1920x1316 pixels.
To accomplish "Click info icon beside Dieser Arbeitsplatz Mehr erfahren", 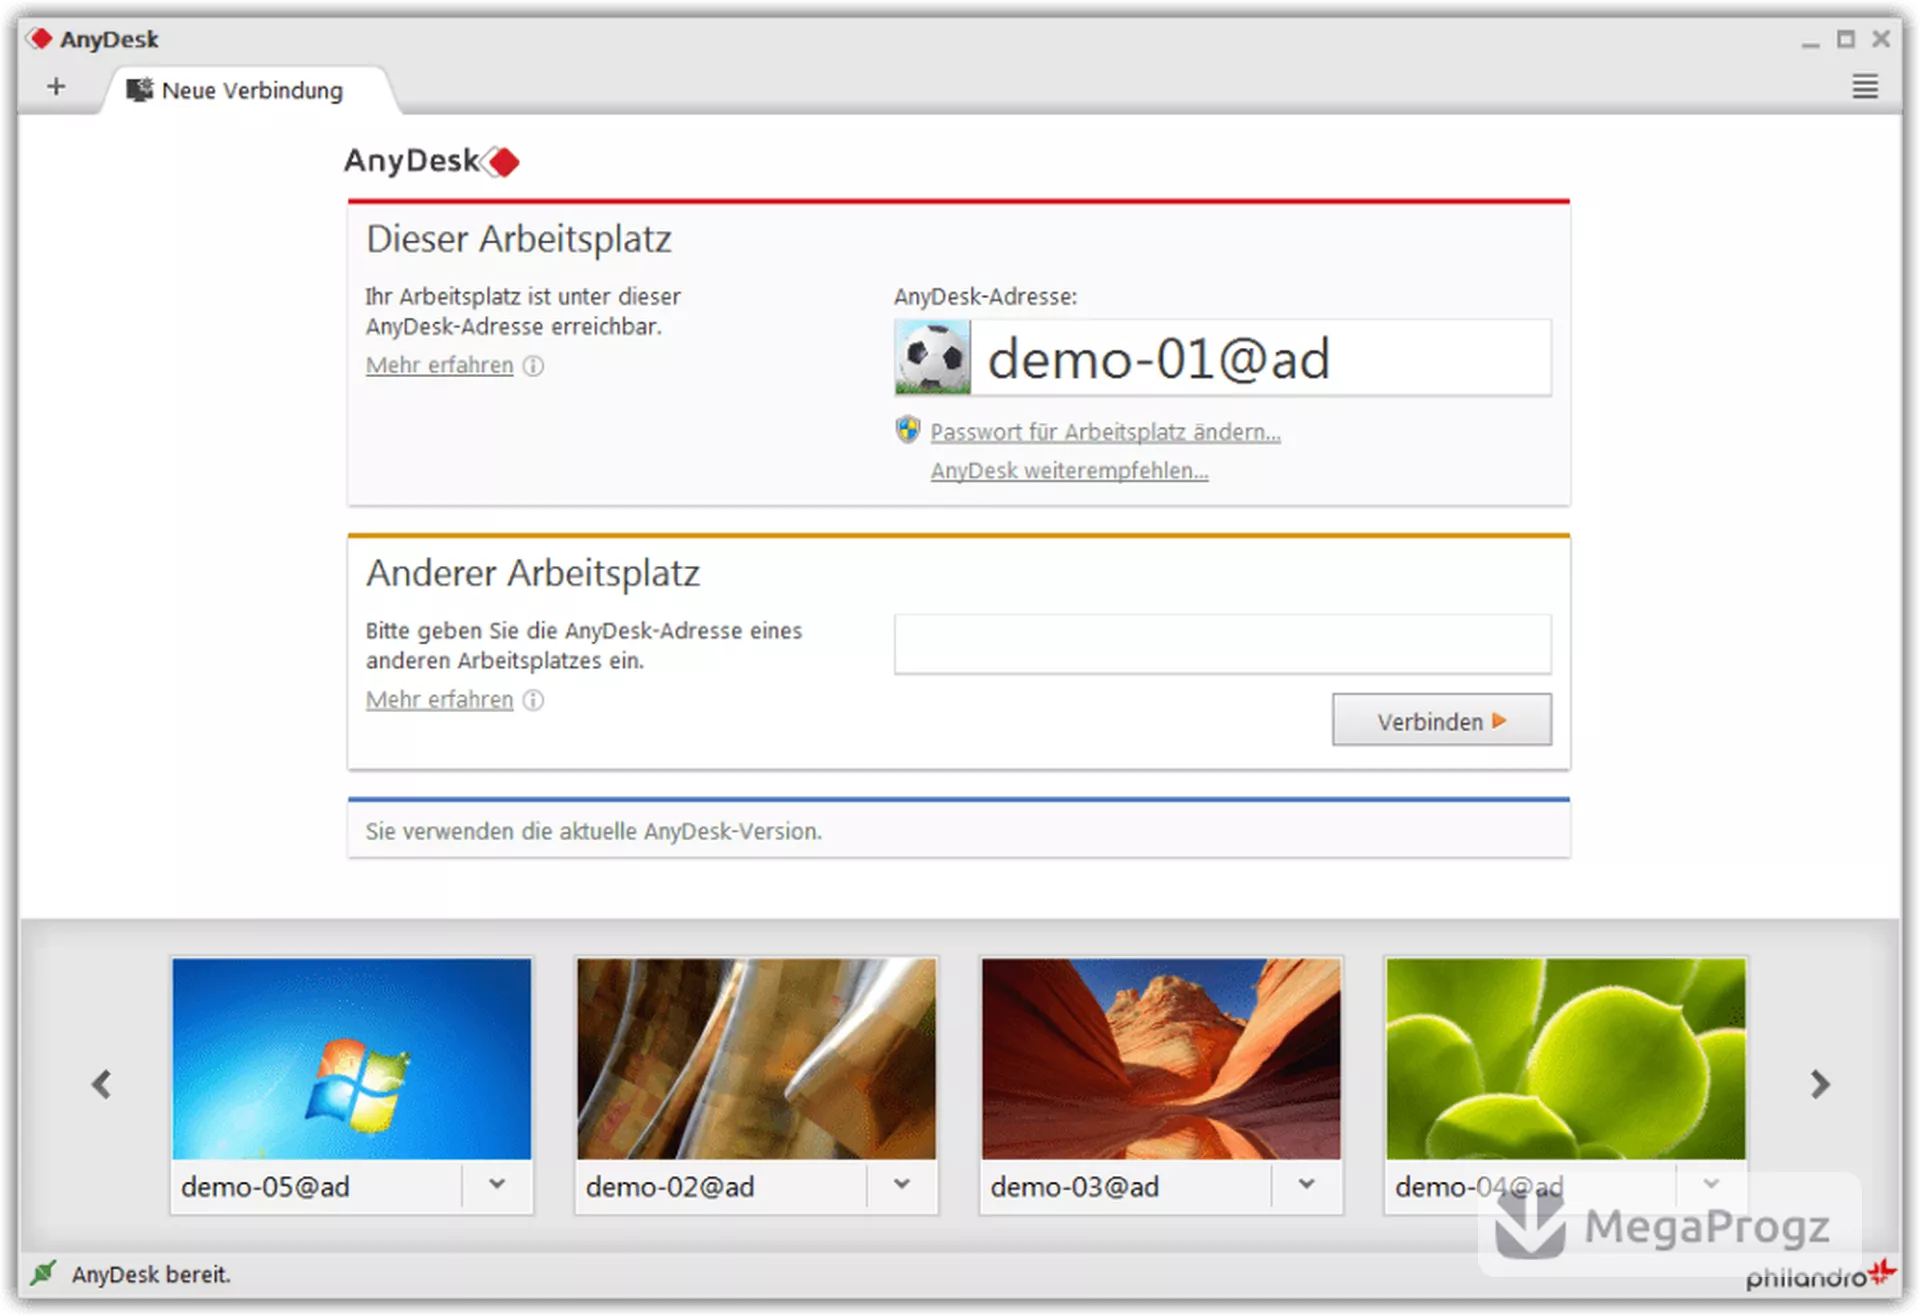I will pyautogui.click(x=534, y=365).
